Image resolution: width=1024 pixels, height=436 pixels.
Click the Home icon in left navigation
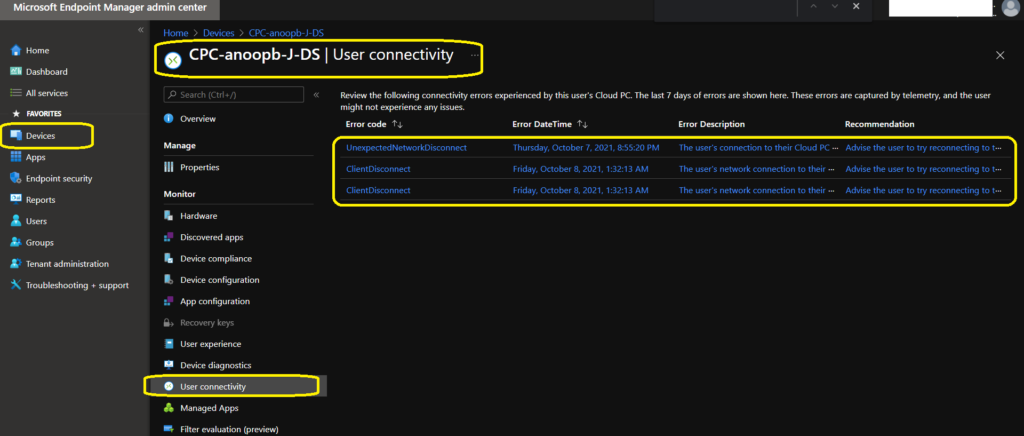pos(16,51)
